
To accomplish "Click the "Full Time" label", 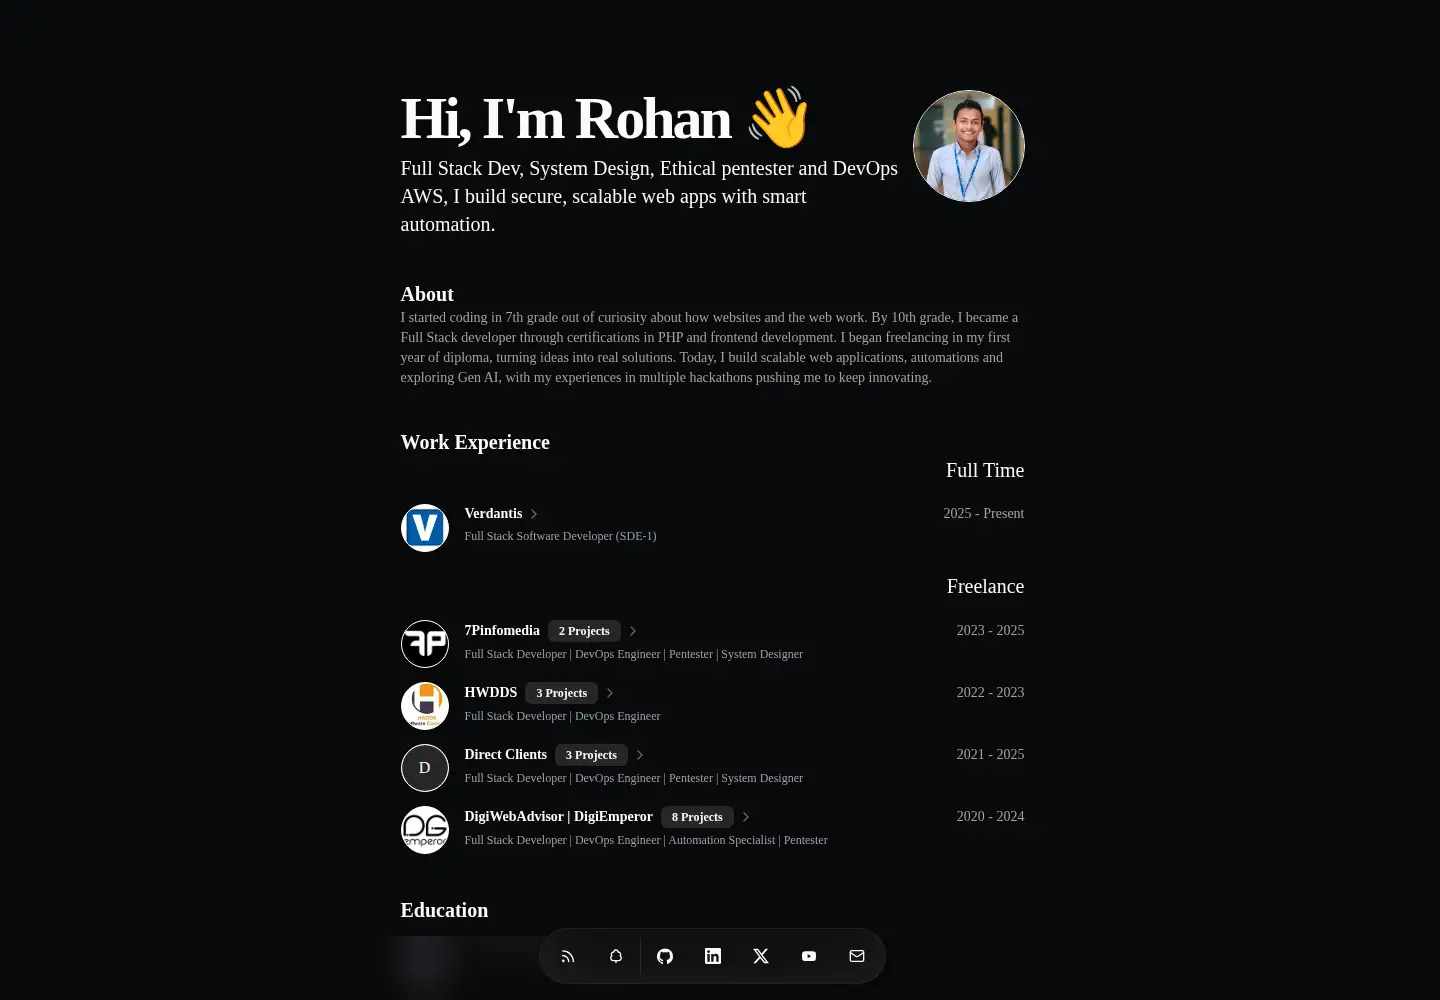I will coord(985,470).
